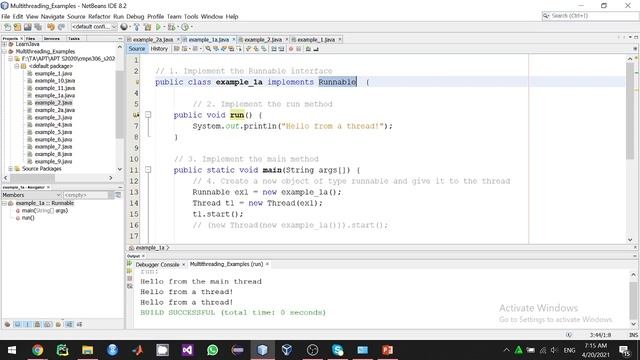Open WhatsApp from the taskbar
The image size is (640, 360).
tap(212, 350)
